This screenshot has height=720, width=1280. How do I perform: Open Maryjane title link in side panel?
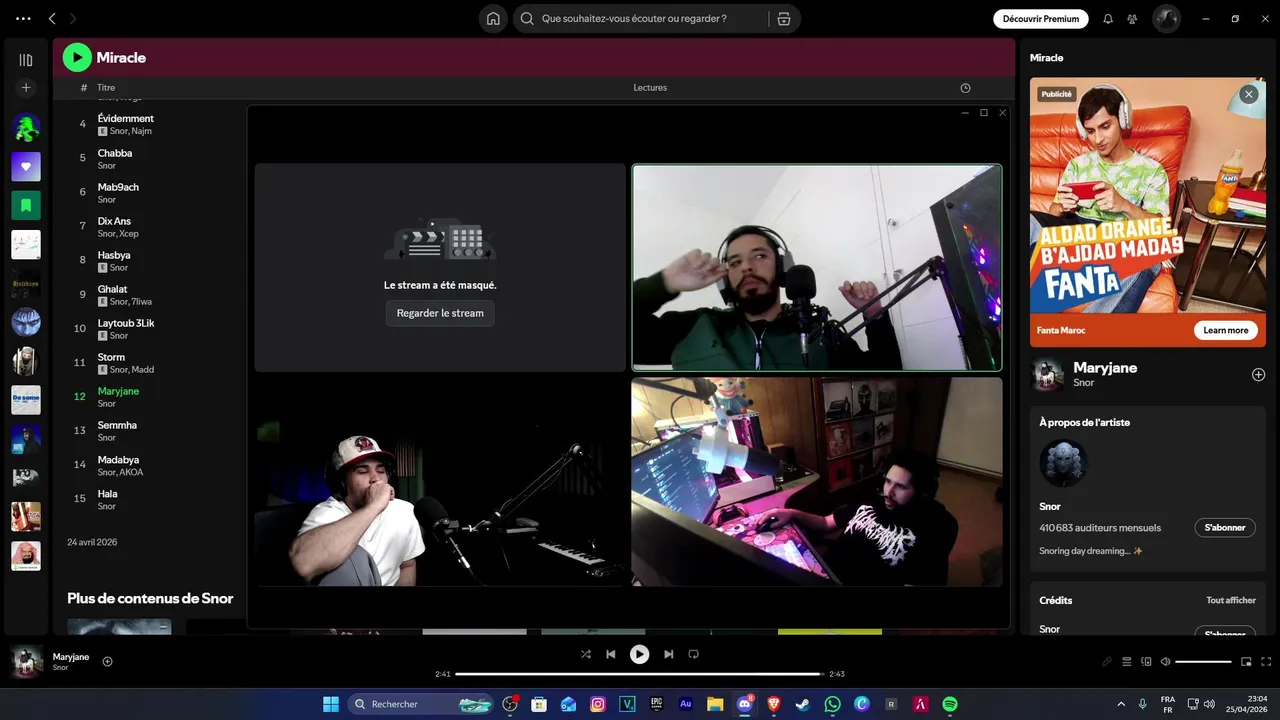(1105, 367)
